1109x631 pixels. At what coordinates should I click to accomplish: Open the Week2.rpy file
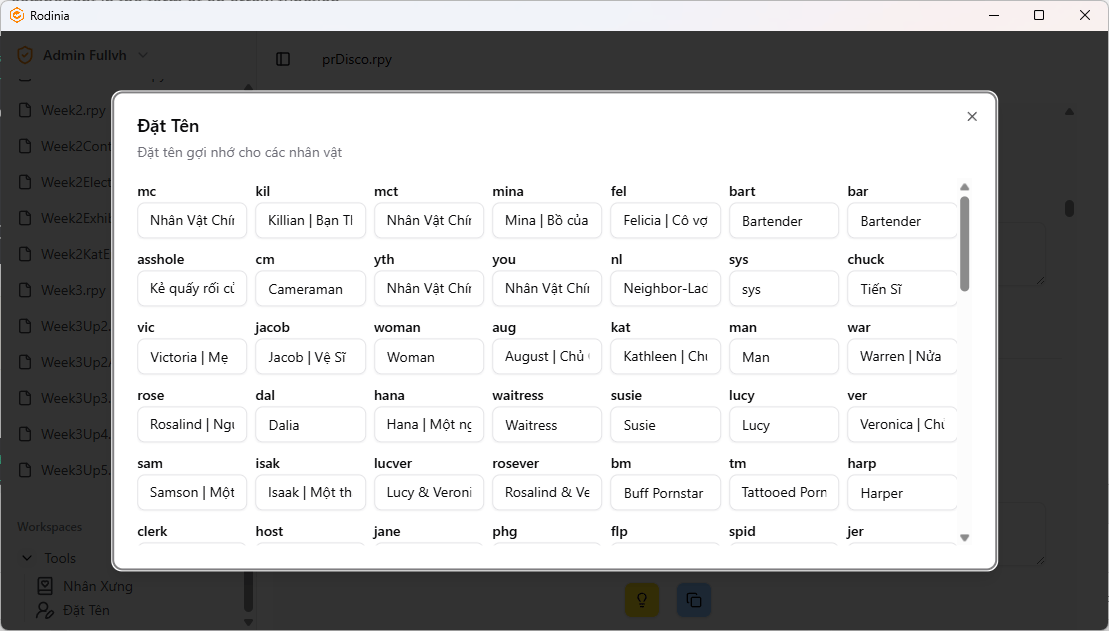click(x=74, y=110)
